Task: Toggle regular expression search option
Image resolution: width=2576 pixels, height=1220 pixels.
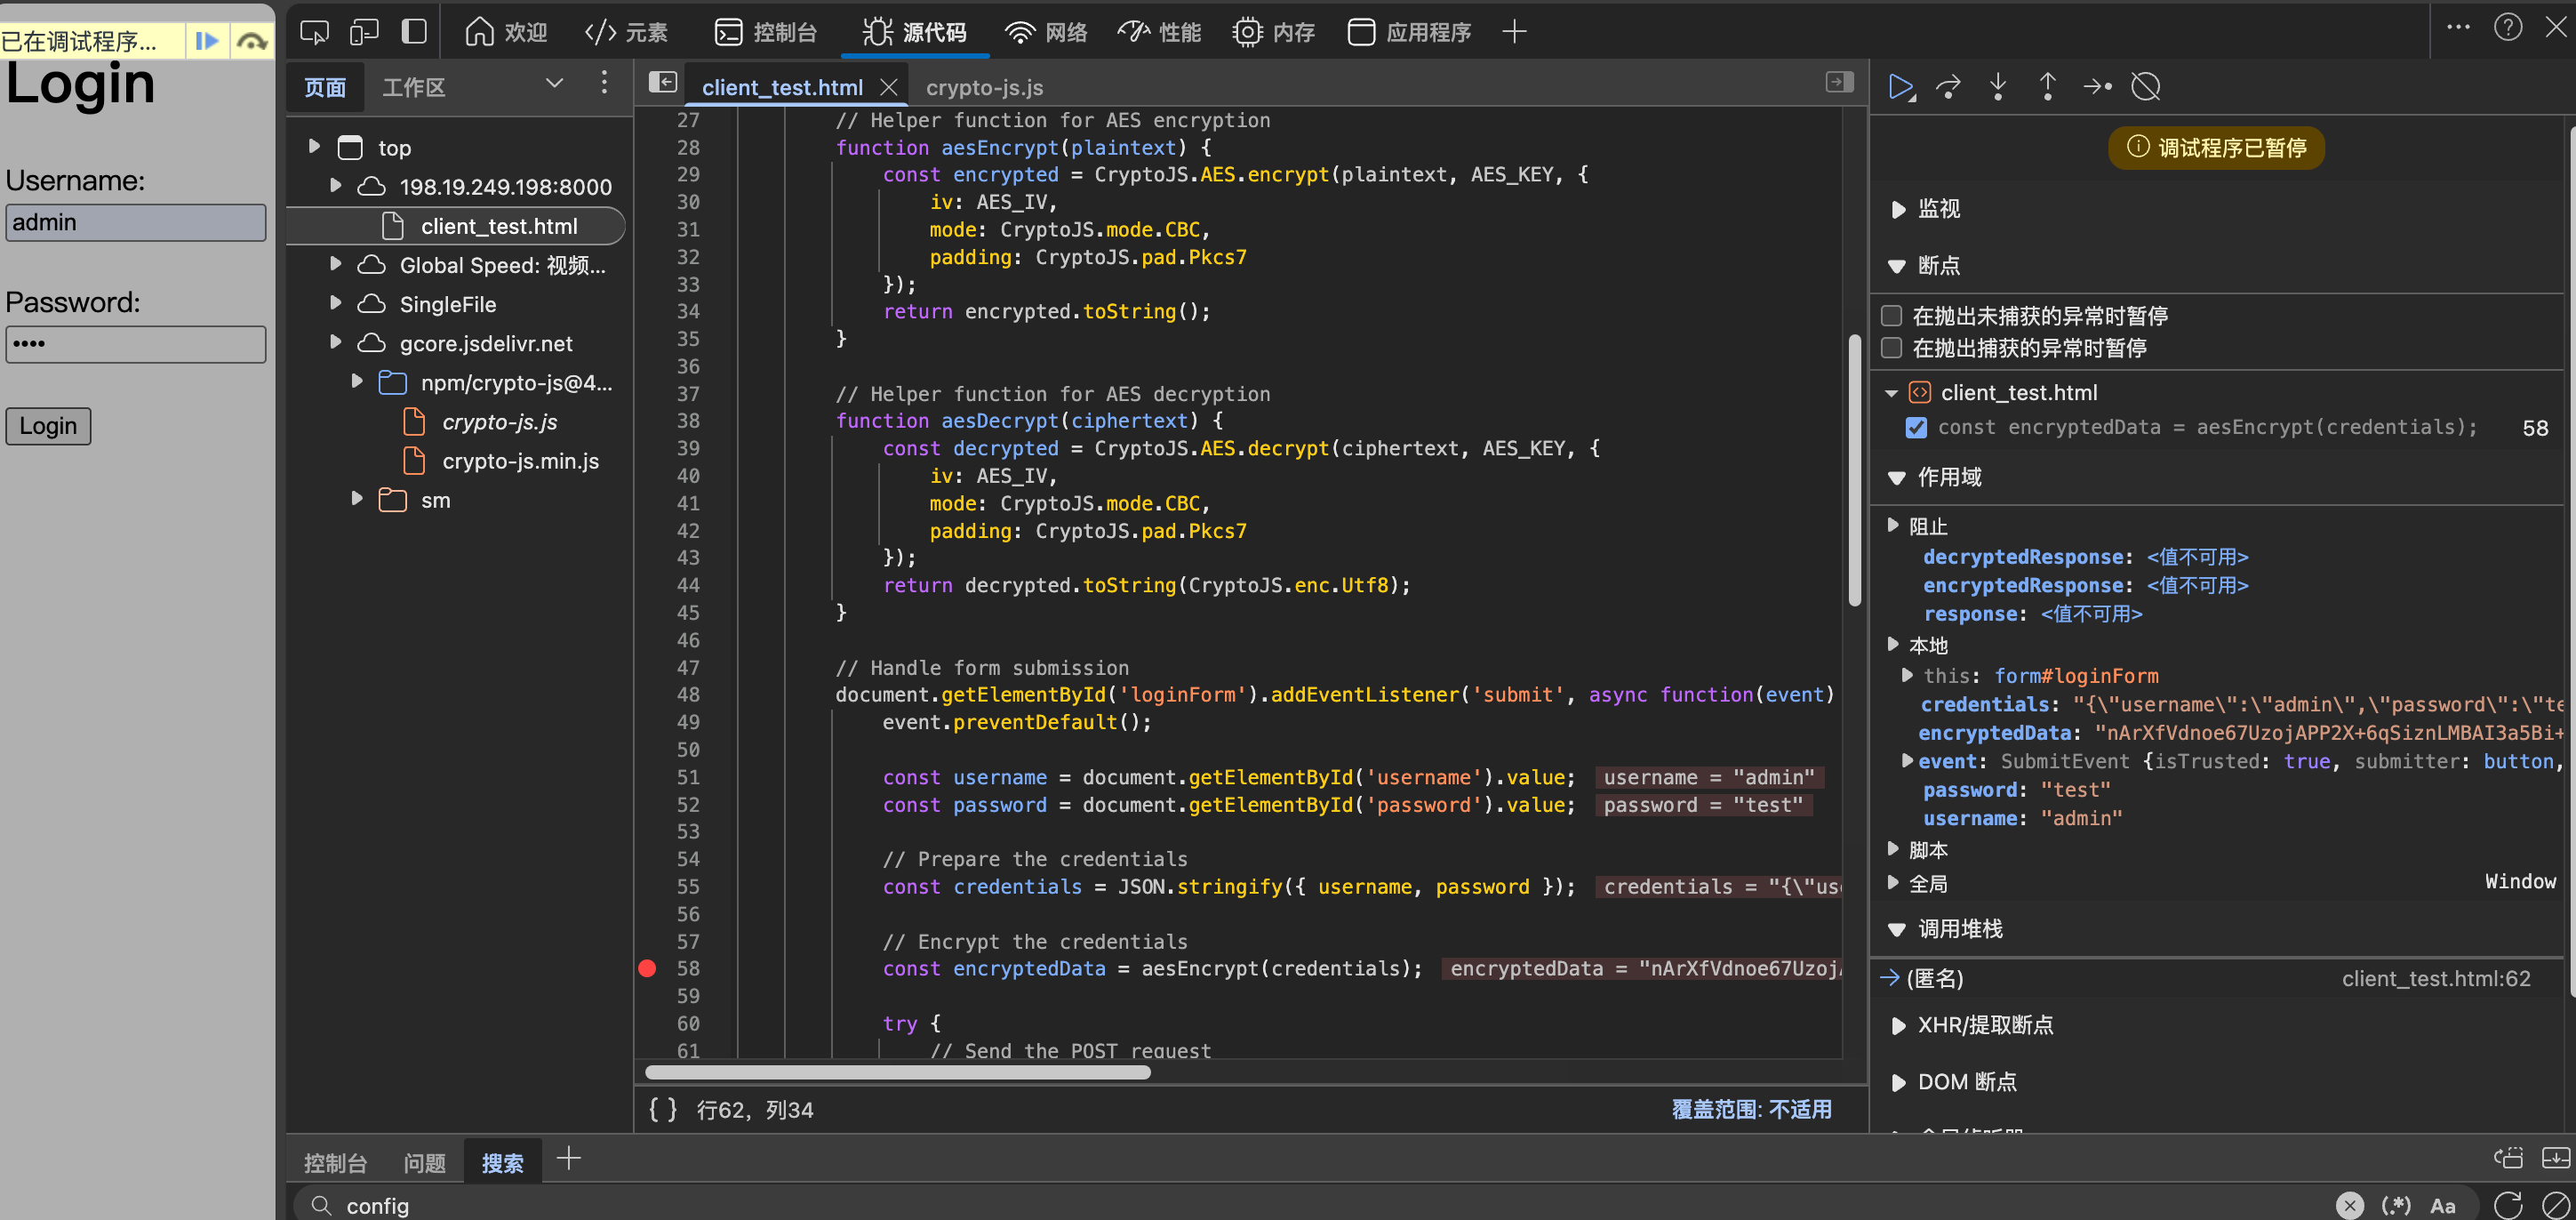Action: (x=2396, y=1205)
